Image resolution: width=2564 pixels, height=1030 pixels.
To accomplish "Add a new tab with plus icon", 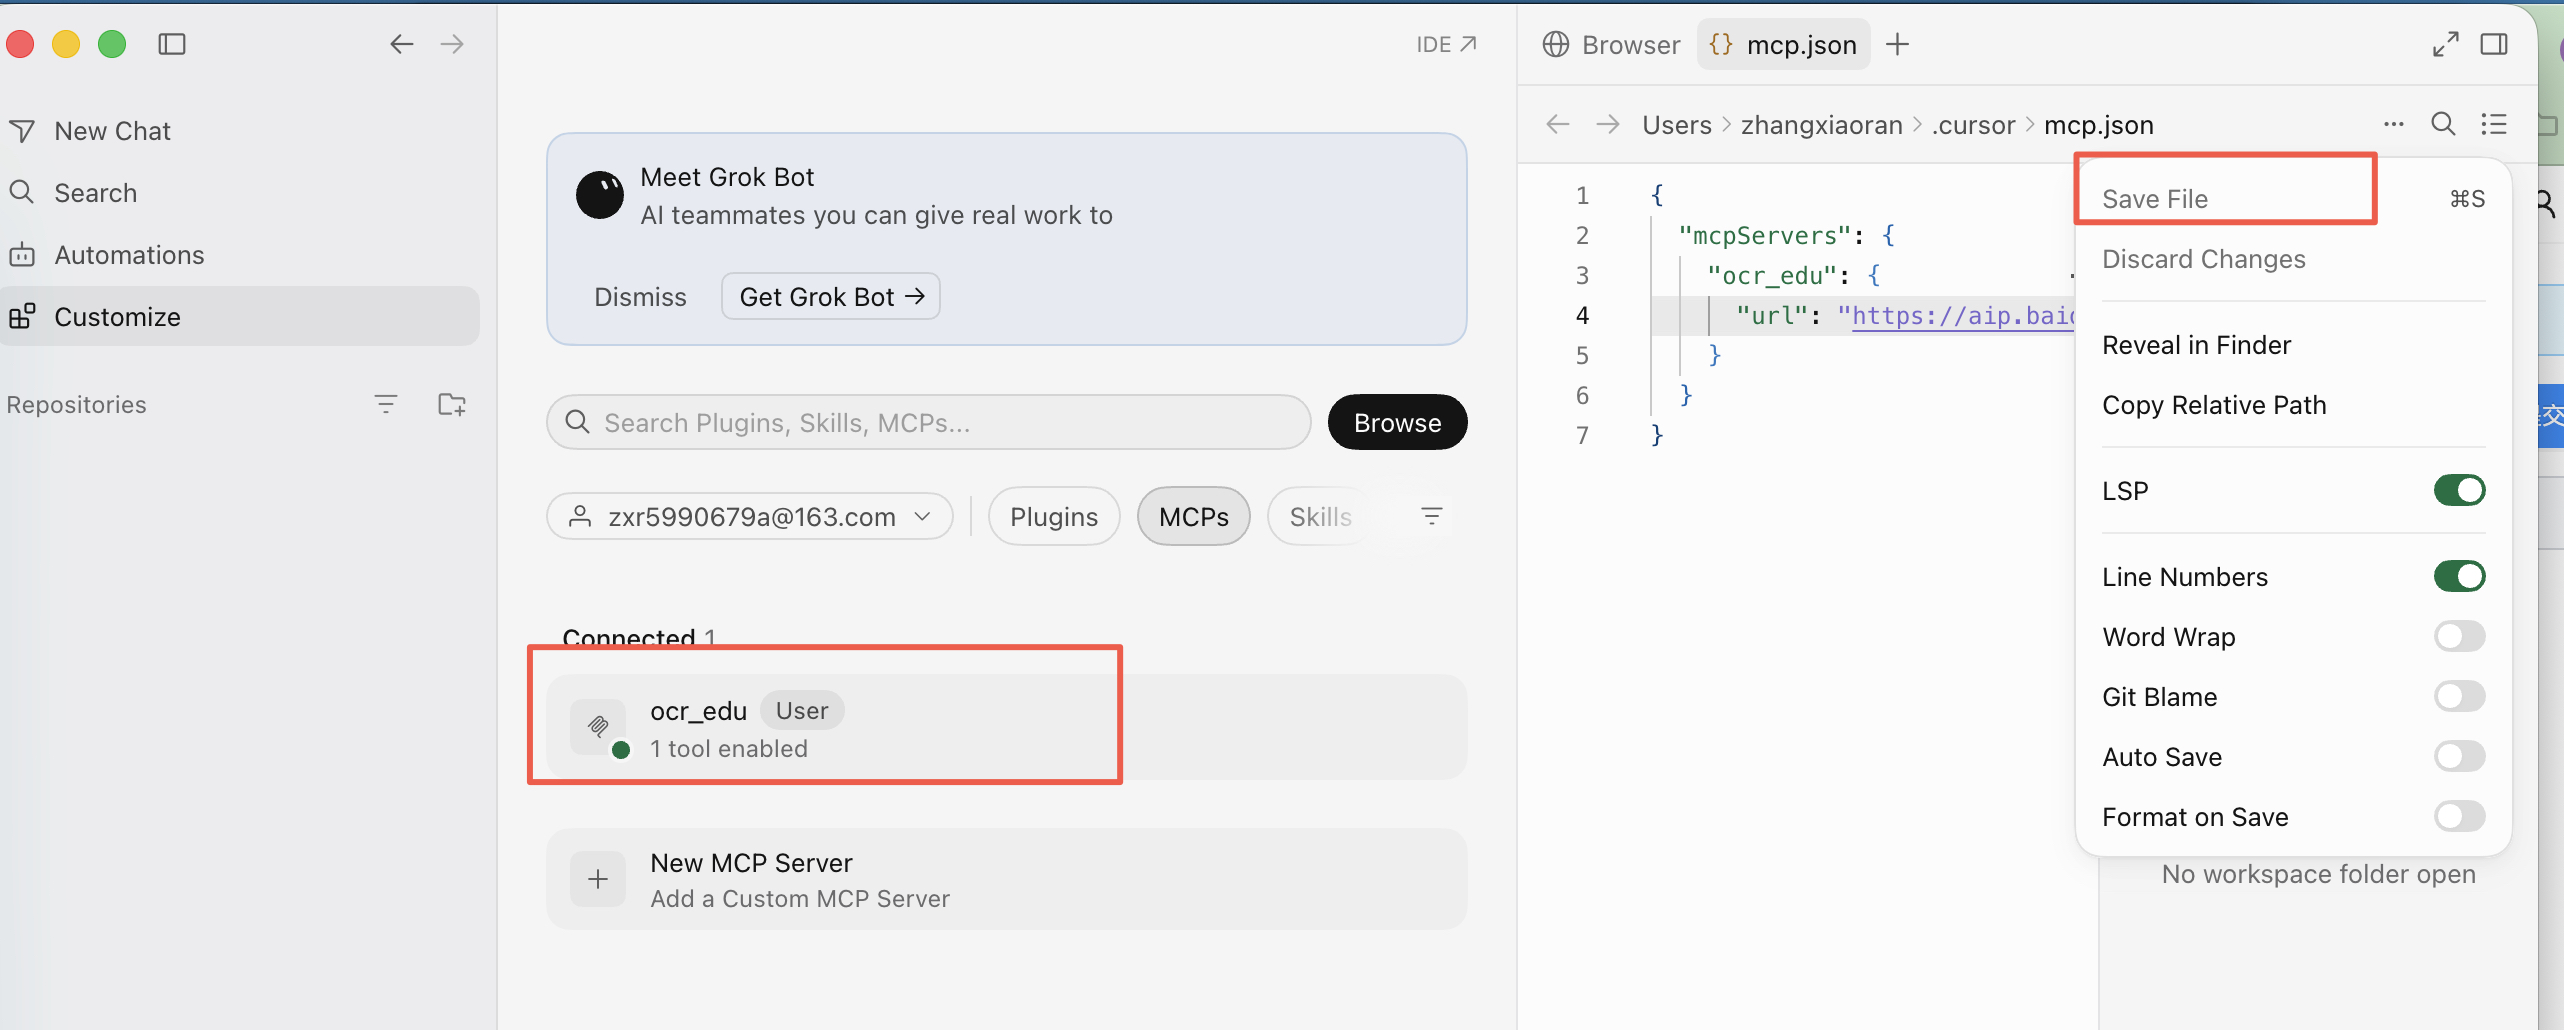I will coord(1897,45).
